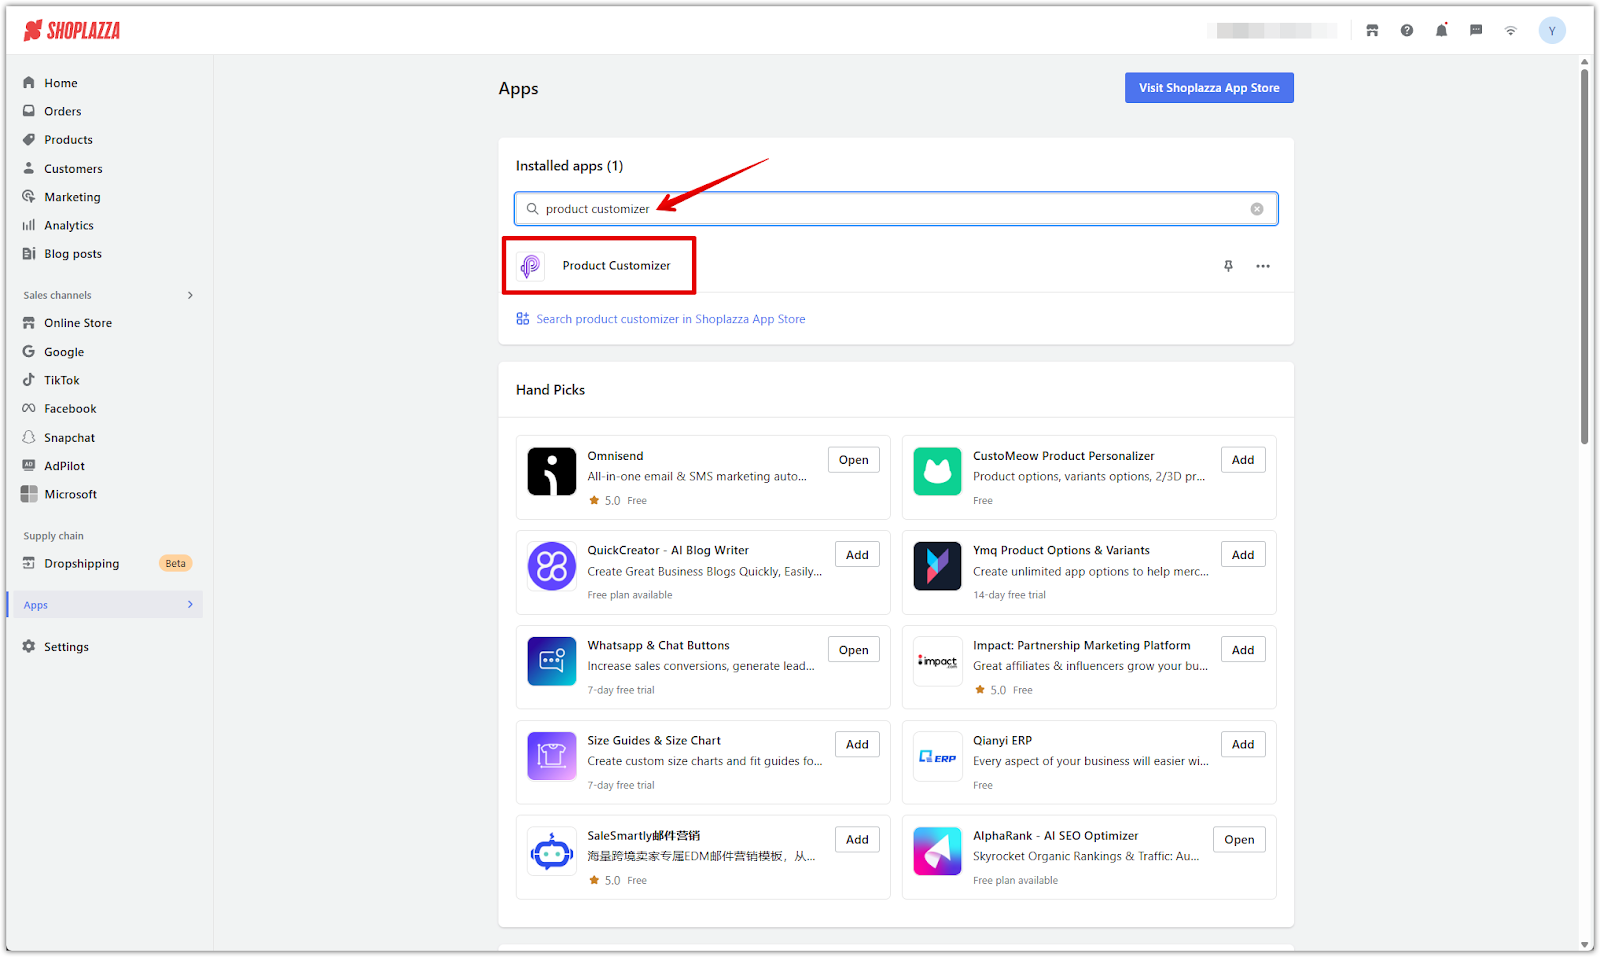
Task: Open the Omnisend app
Action: point(854,460)
